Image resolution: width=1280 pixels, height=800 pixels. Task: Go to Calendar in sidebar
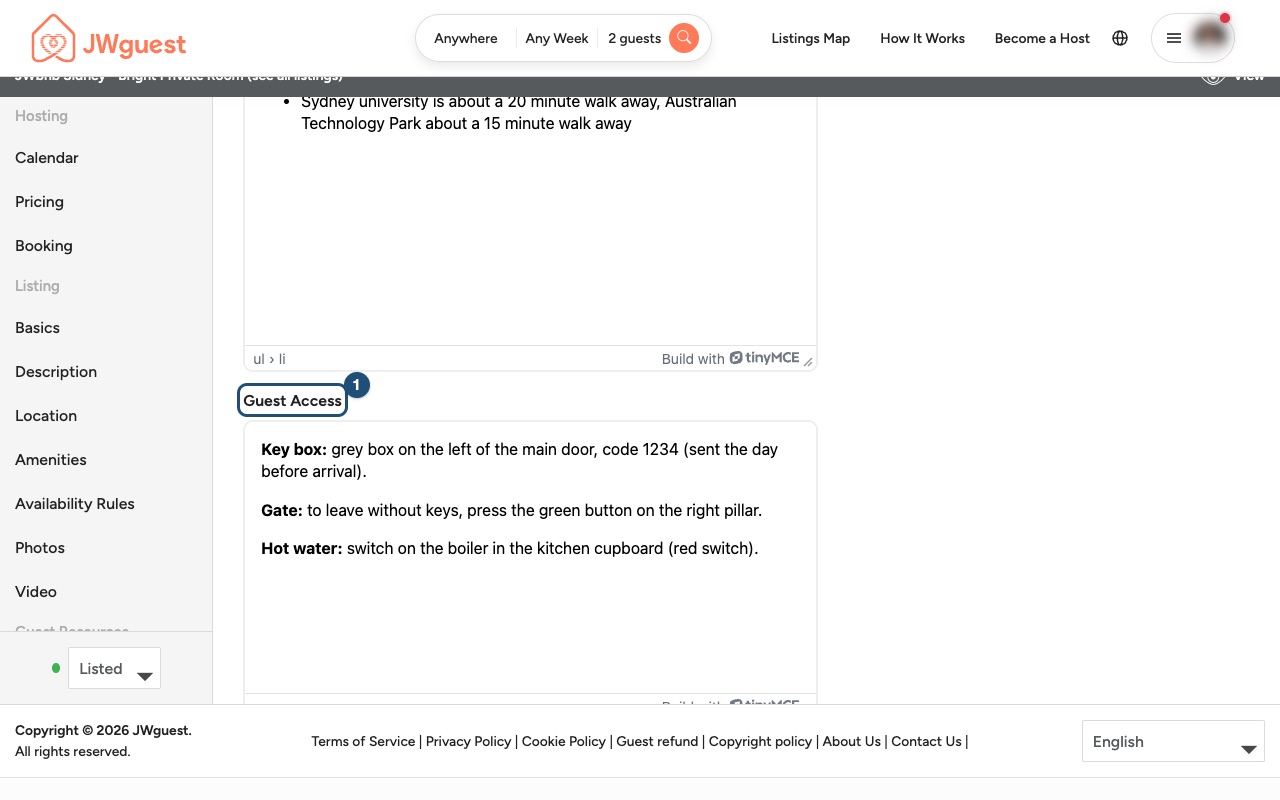coord(47,158)
